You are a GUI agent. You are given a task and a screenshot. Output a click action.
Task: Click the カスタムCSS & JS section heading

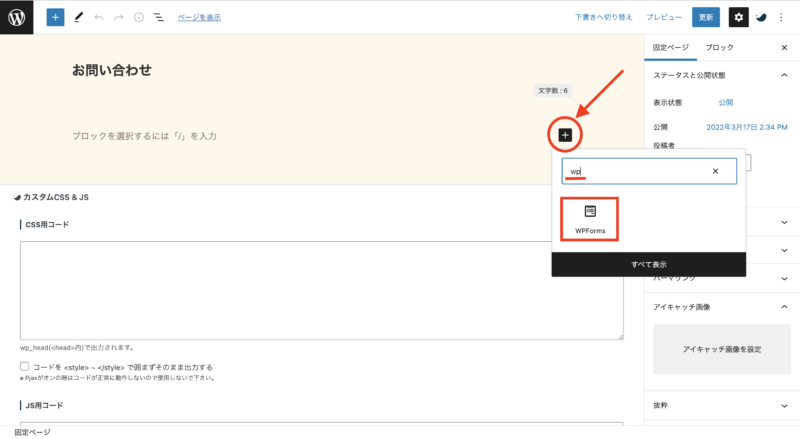click(51, 197)
